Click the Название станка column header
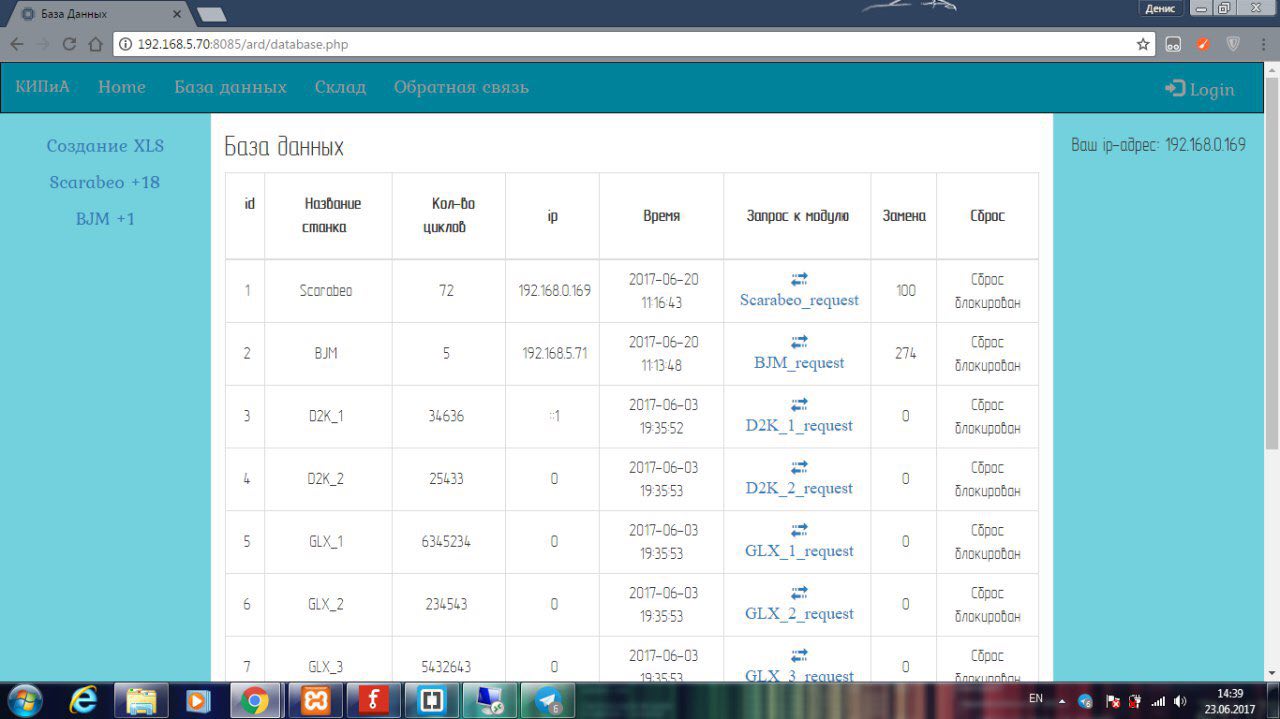 (328, 215)
